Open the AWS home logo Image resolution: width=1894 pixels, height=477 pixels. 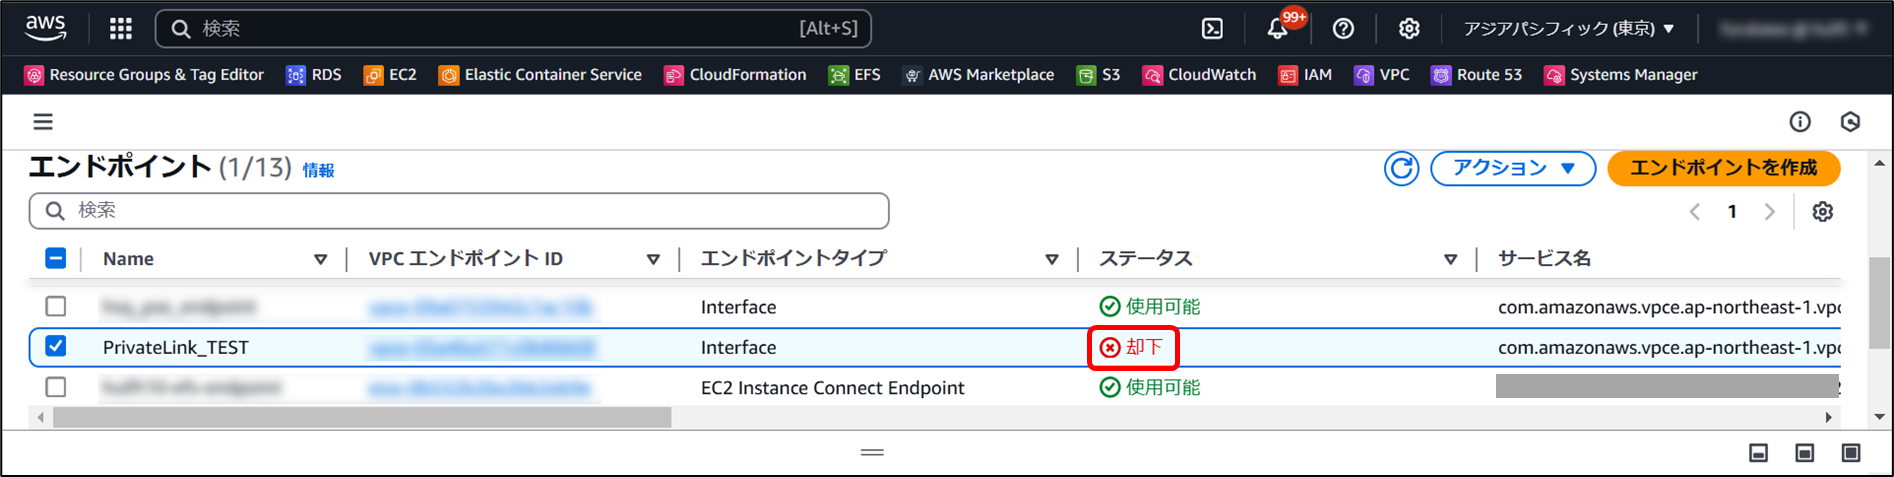[x=46, y=28]
